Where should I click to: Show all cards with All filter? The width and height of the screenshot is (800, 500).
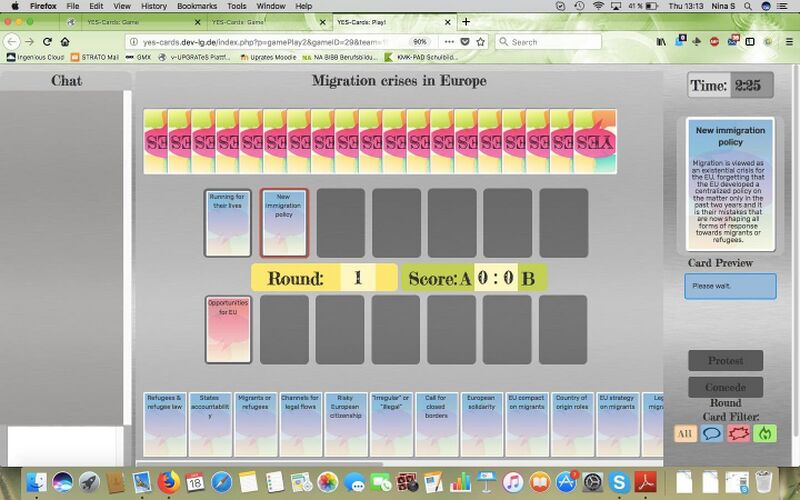(685, 434)
